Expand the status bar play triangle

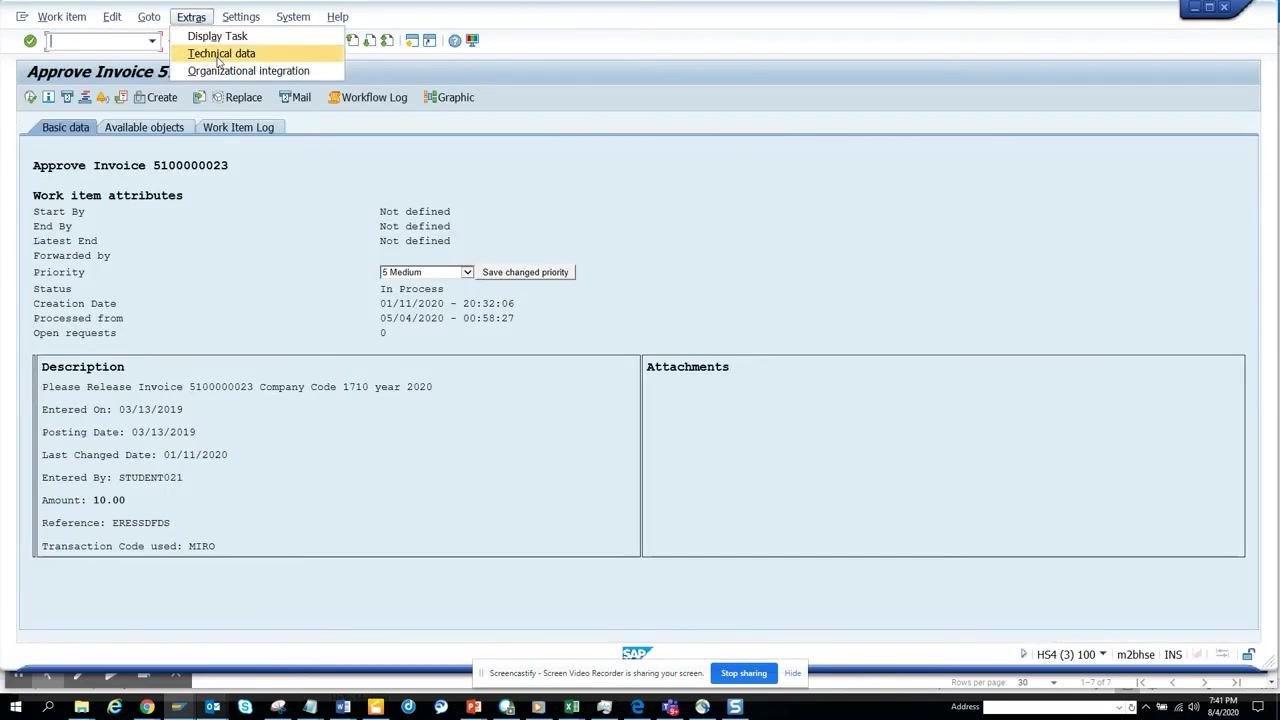(x=1023, y=654)
